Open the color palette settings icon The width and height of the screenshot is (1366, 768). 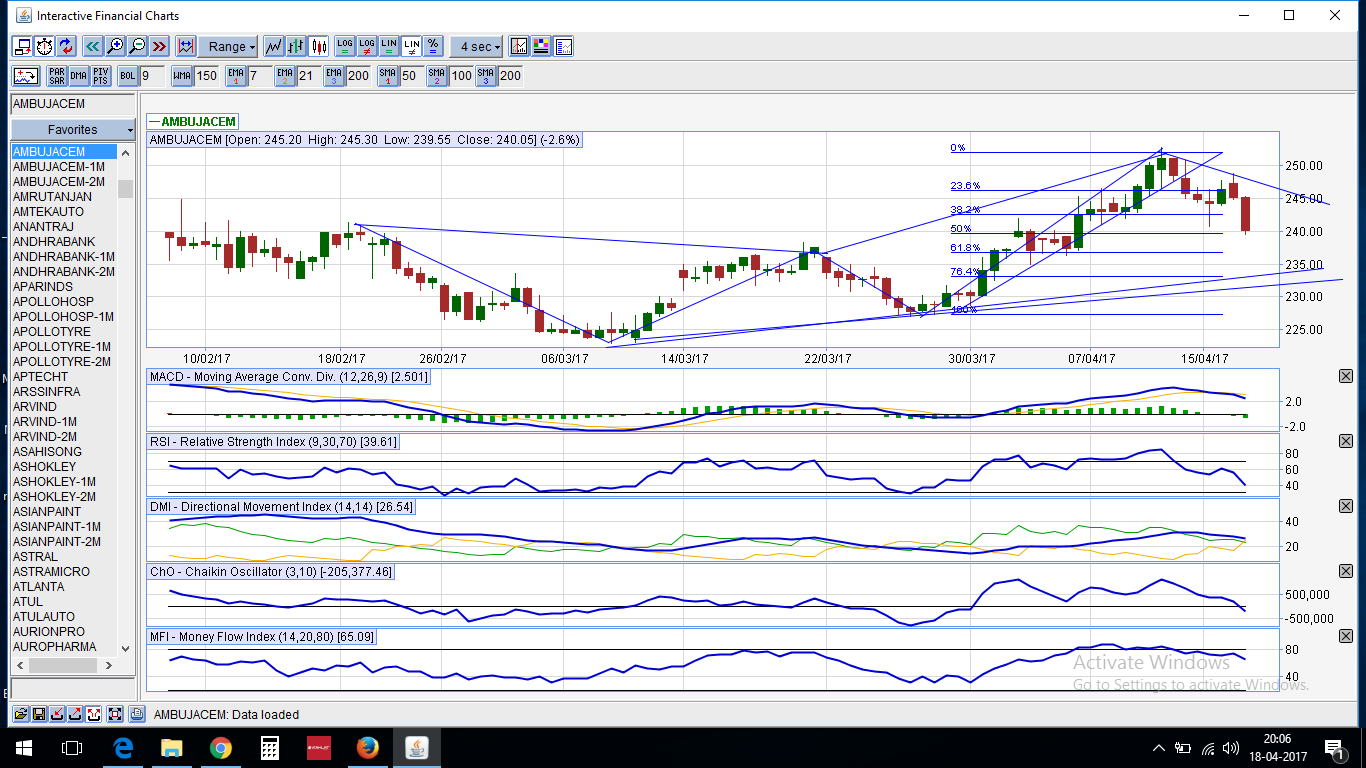tap(541, 46)
